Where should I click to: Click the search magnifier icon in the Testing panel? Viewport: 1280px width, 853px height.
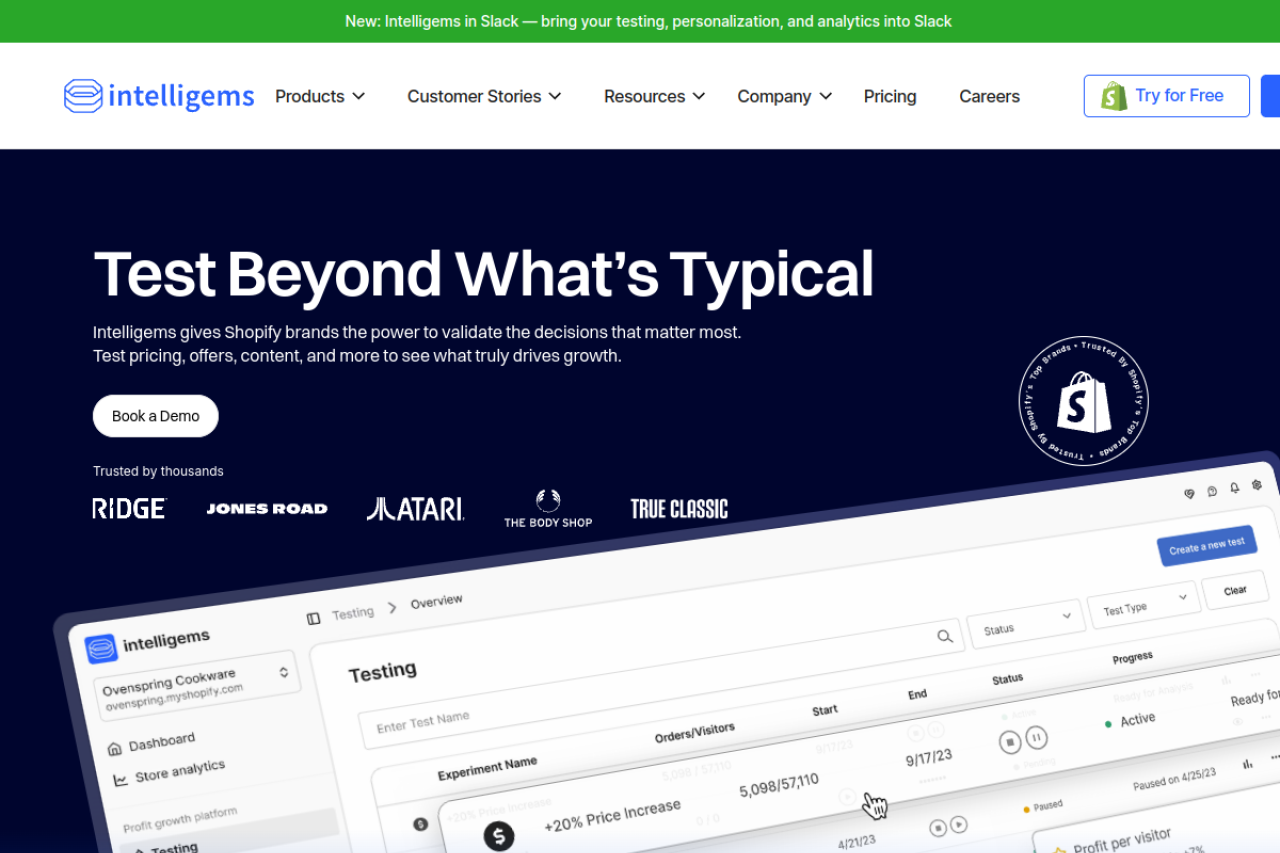944,636
